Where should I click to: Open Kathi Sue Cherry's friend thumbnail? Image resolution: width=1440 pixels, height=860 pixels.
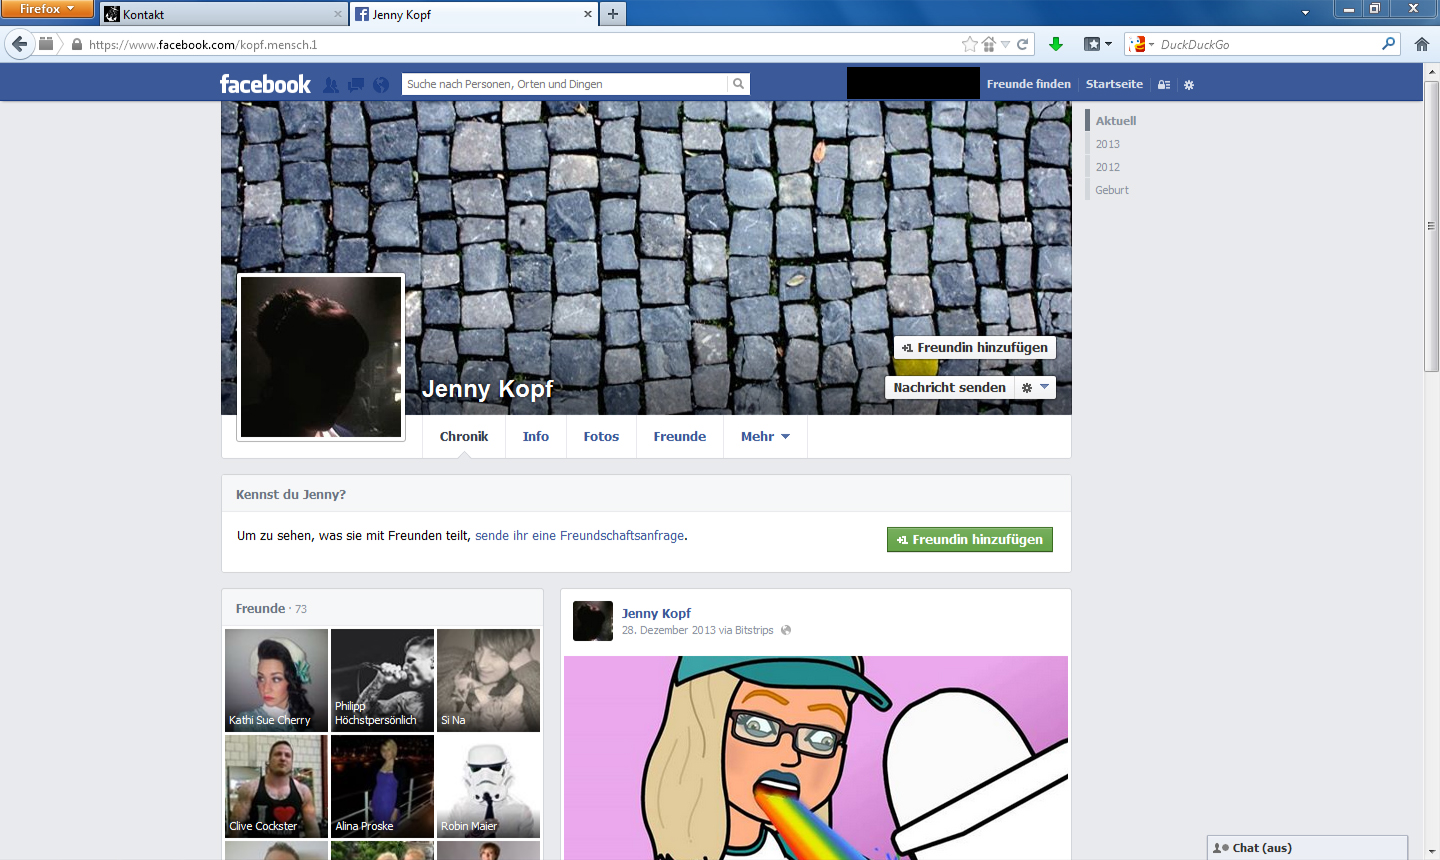276,680
